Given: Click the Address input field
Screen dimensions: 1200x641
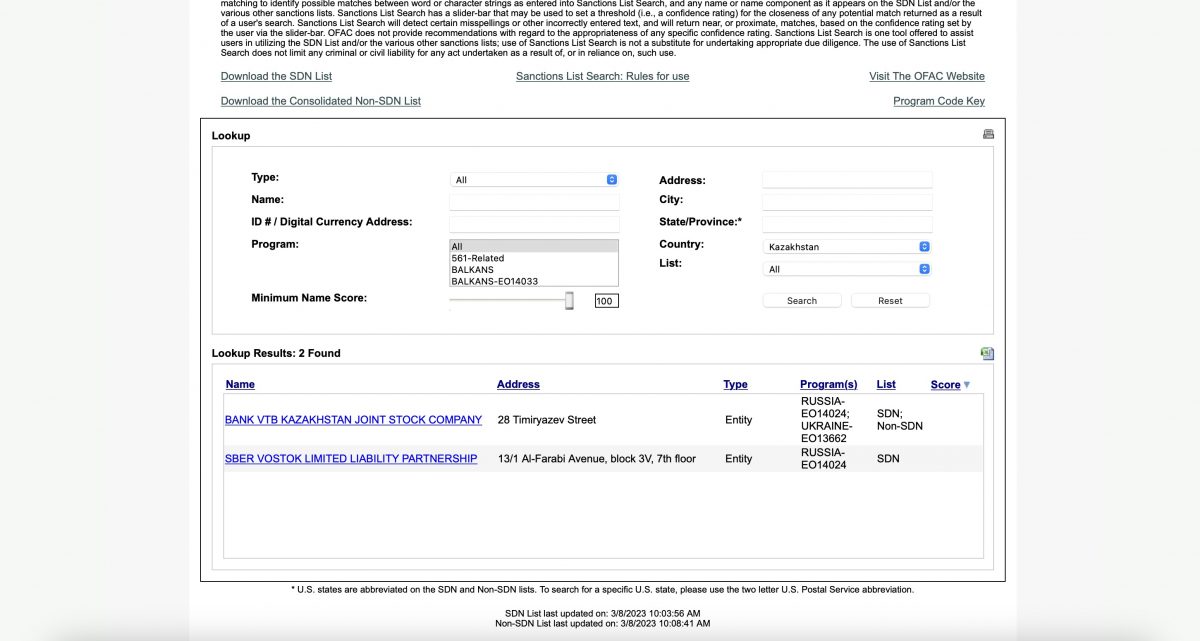Looking at the screenshot, I should click(x=847, y=180).
